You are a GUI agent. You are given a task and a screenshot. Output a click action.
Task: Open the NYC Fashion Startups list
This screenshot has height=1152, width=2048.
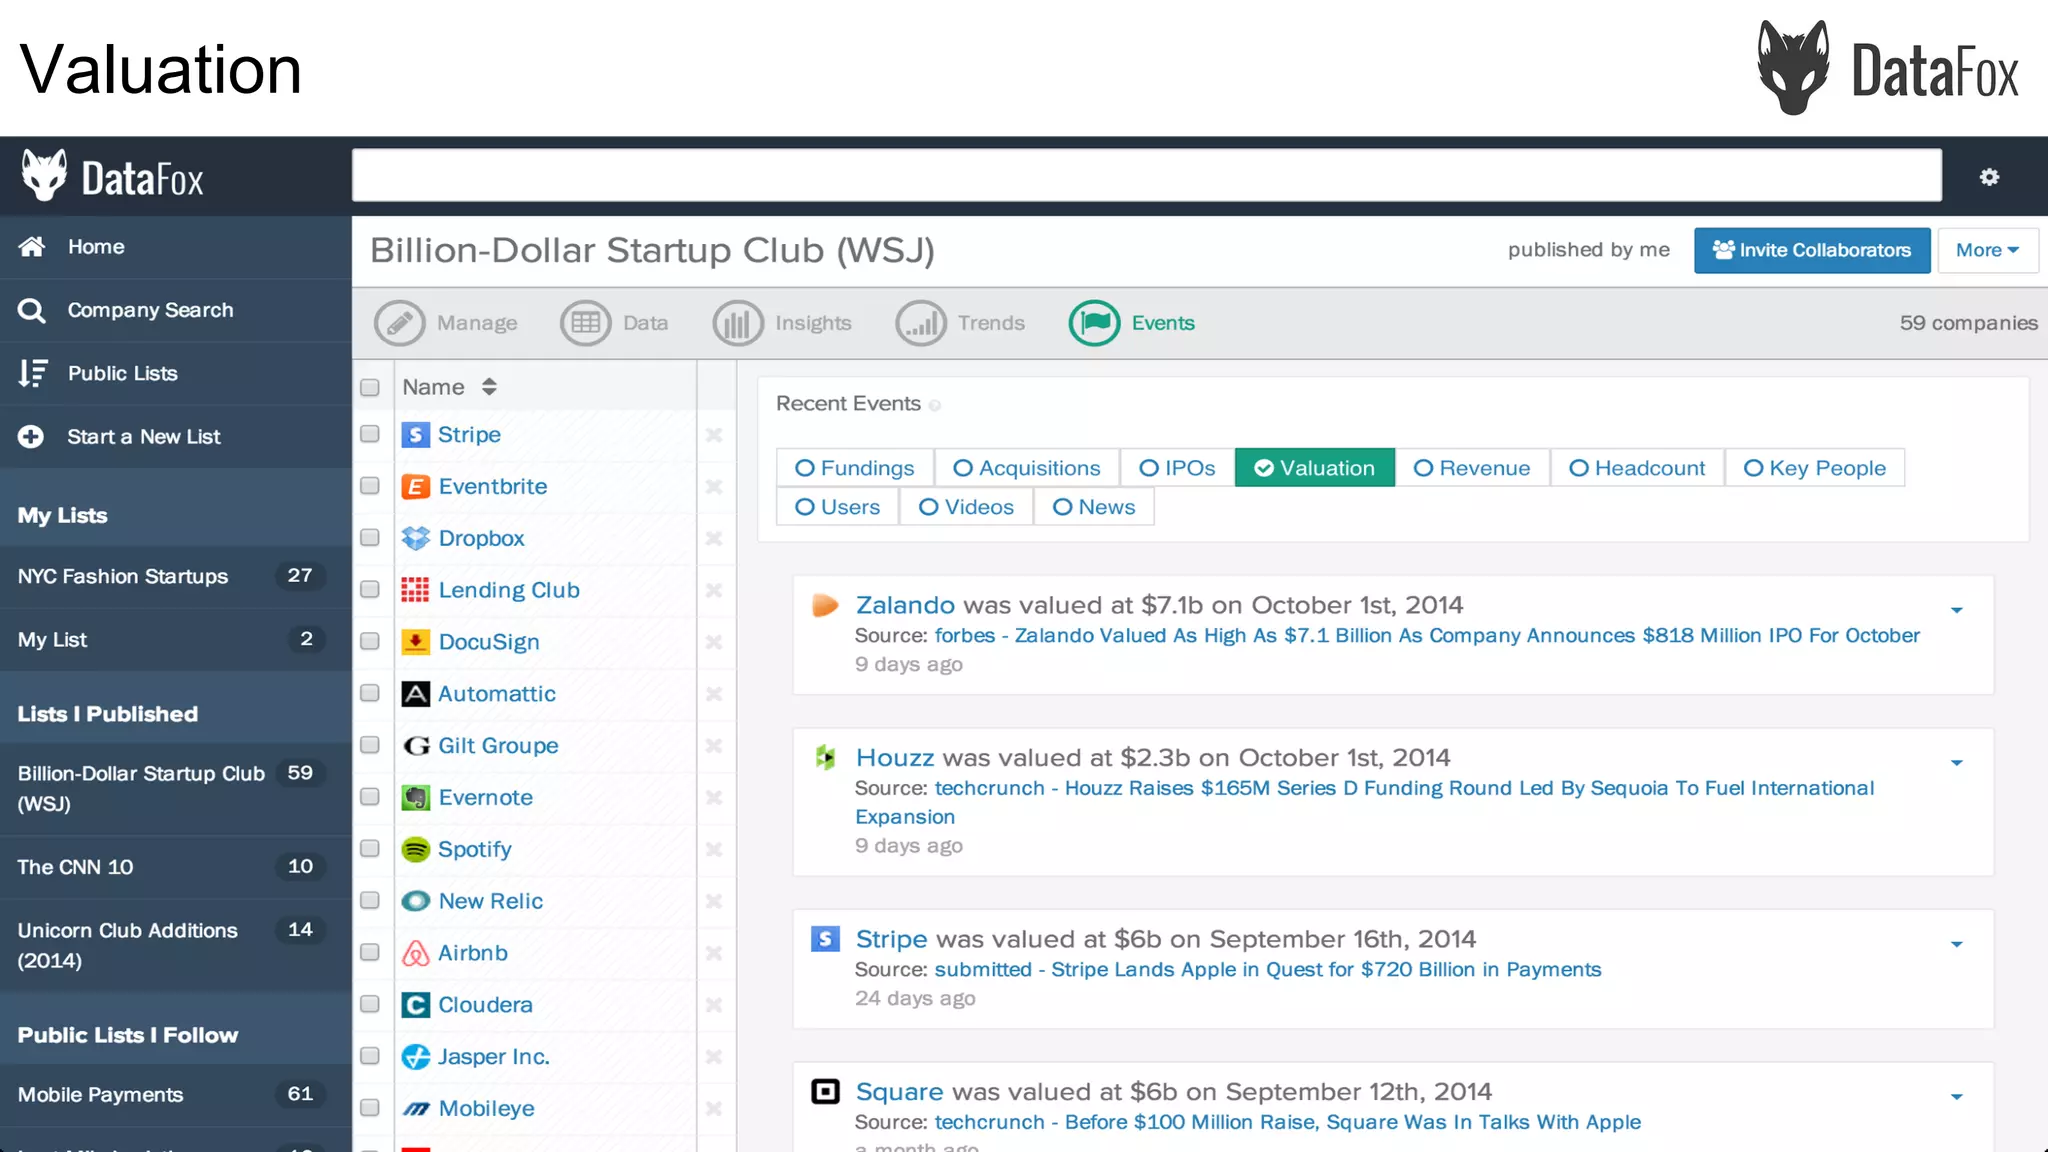[123, 576]
